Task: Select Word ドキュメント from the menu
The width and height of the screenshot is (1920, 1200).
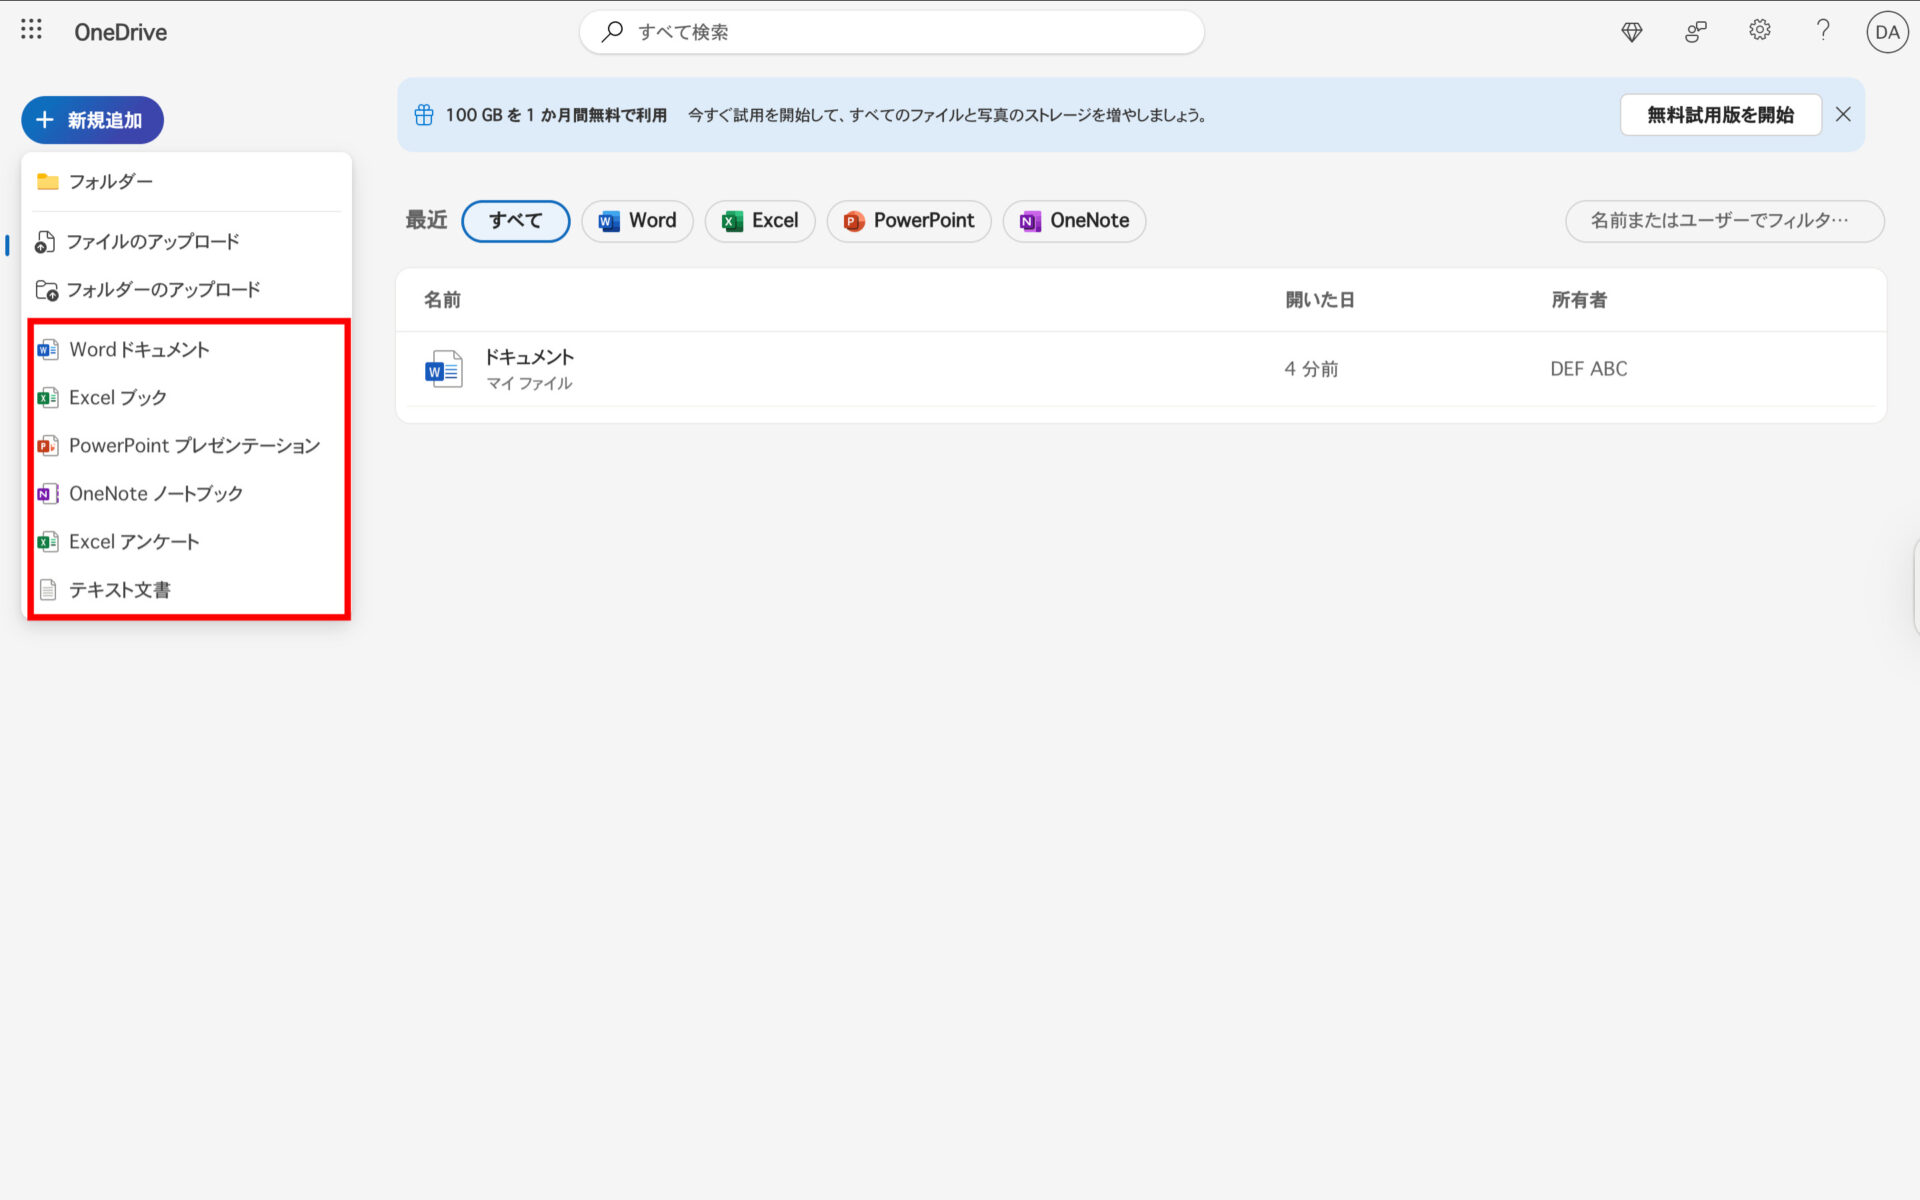Action: click(138, 349)
